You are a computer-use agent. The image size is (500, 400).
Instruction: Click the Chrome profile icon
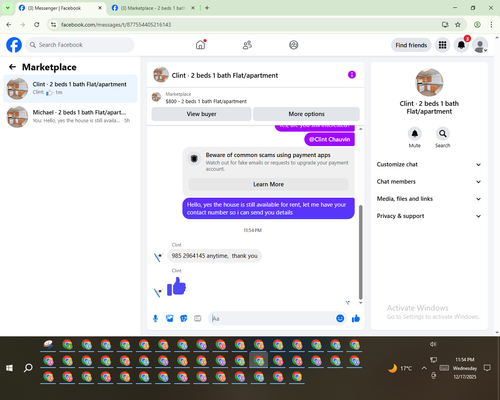click(x=477, y=25)
